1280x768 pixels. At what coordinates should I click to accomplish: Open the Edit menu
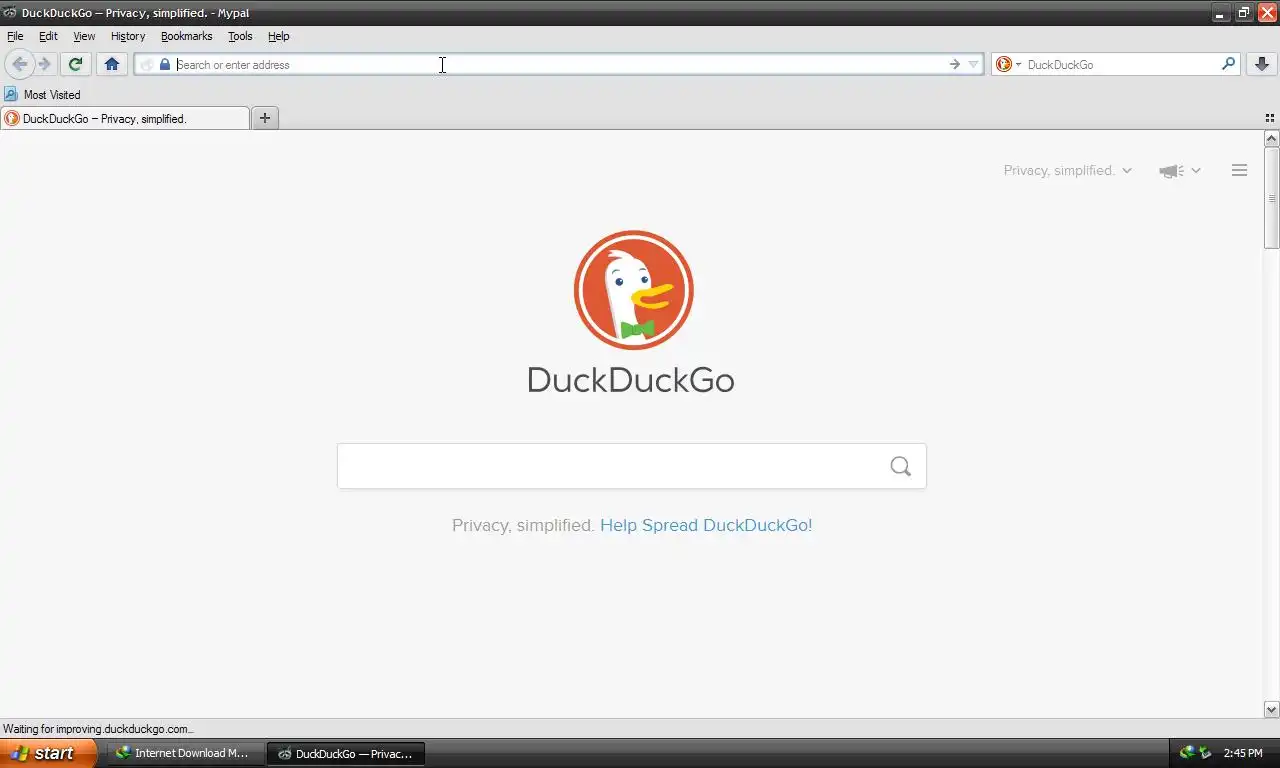[48, 36]
